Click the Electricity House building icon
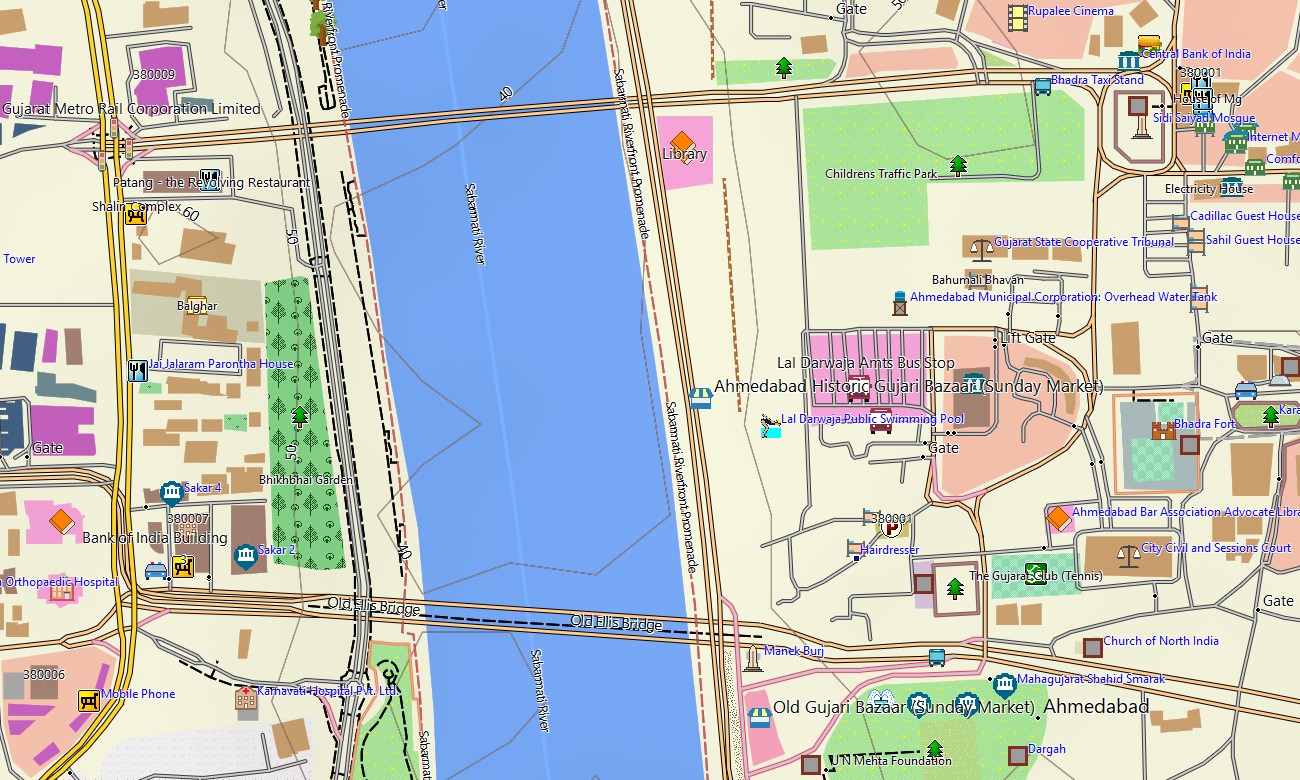Viewport: 1300px width, 780px height. pyautogui.click(x=1230, y=187)
